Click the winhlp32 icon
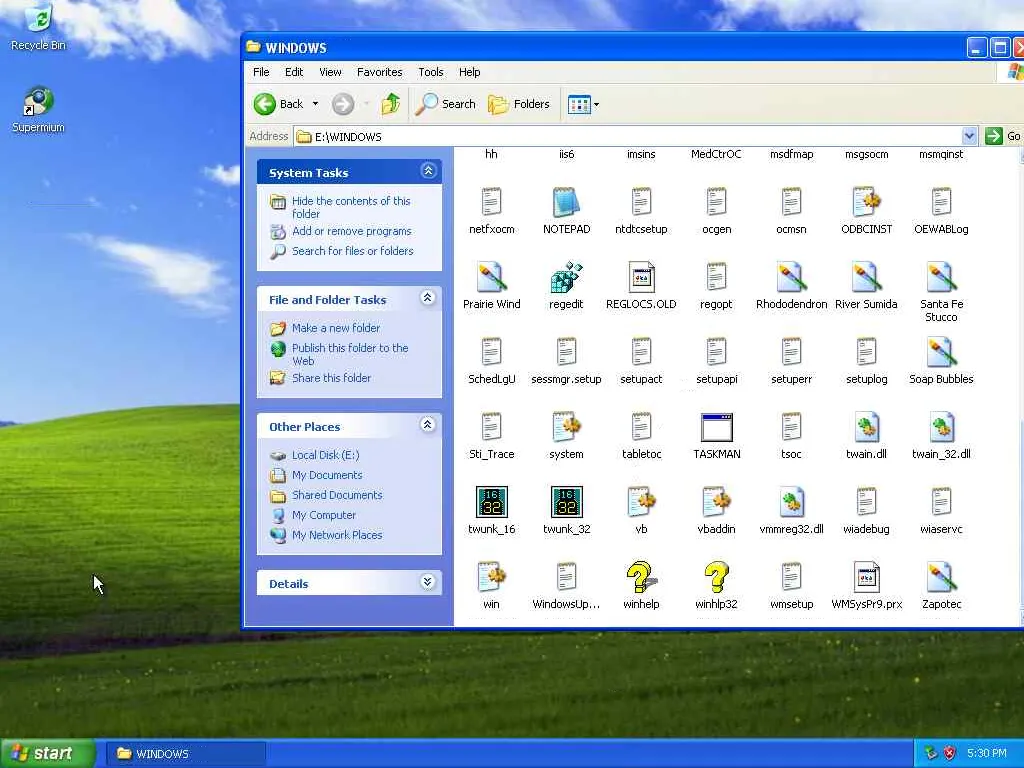This screenshot has width=1024, height=768. 716,577
